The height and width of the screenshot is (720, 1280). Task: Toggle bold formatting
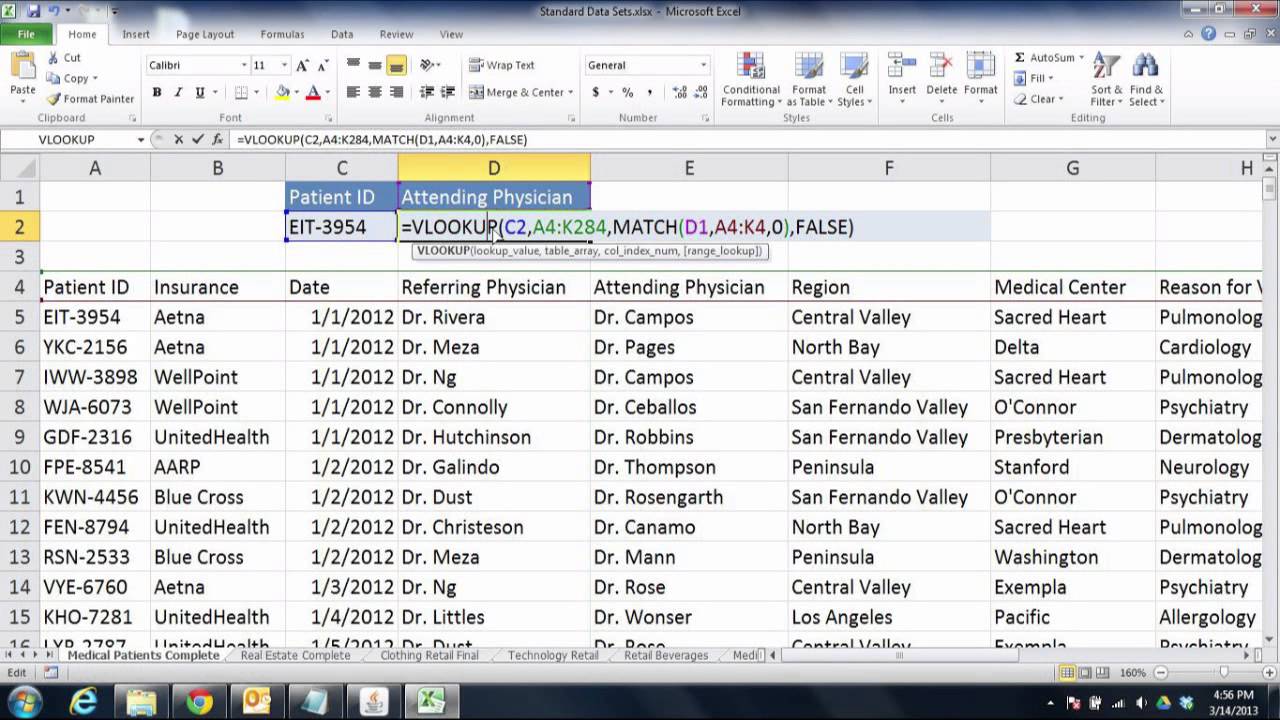pos(156,91)
